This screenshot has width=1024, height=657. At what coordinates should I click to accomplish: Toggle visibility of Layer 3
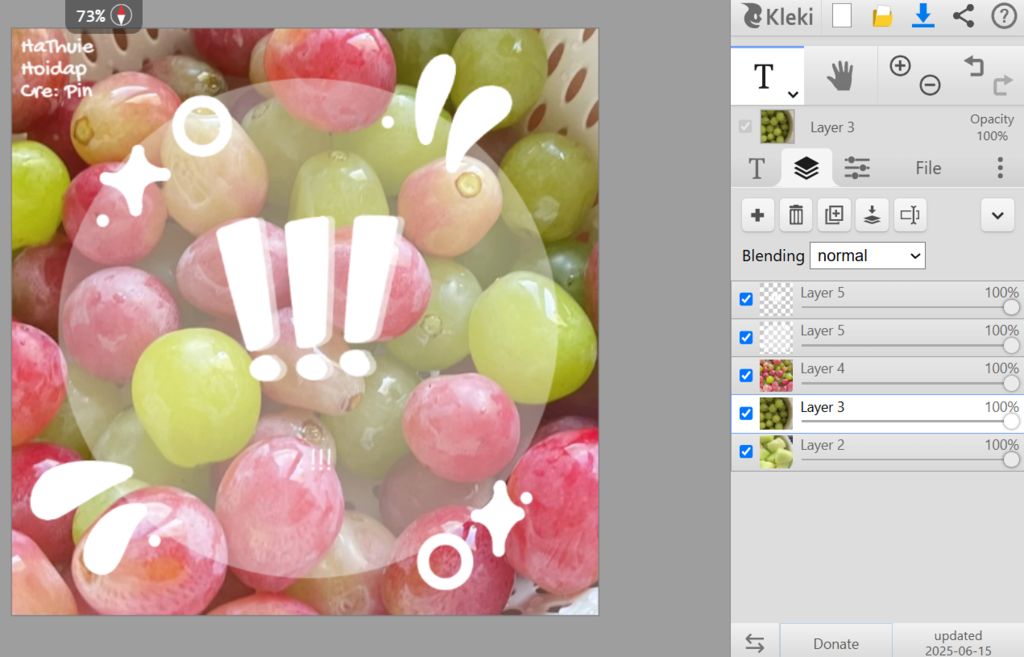[x=746, y=413]
